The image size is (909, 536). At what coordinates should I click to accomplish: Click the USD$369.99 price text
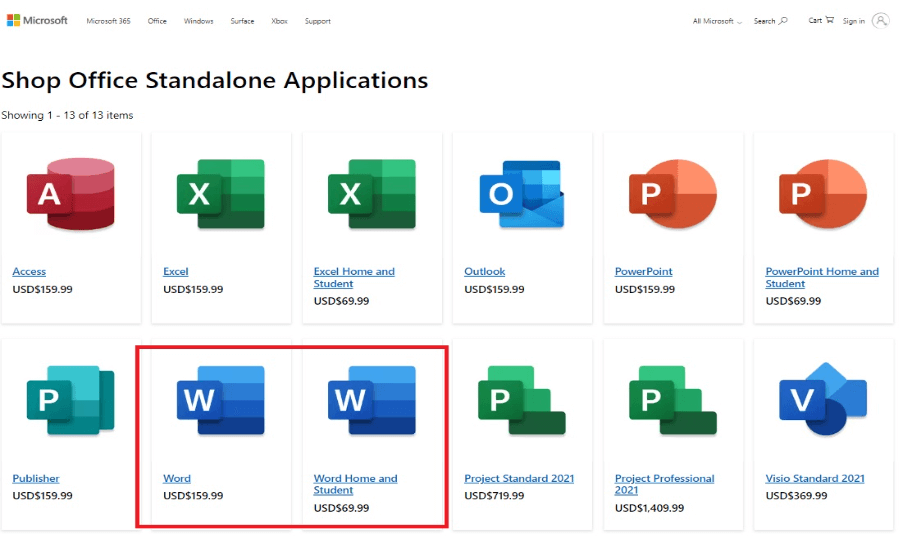(796, 496)
